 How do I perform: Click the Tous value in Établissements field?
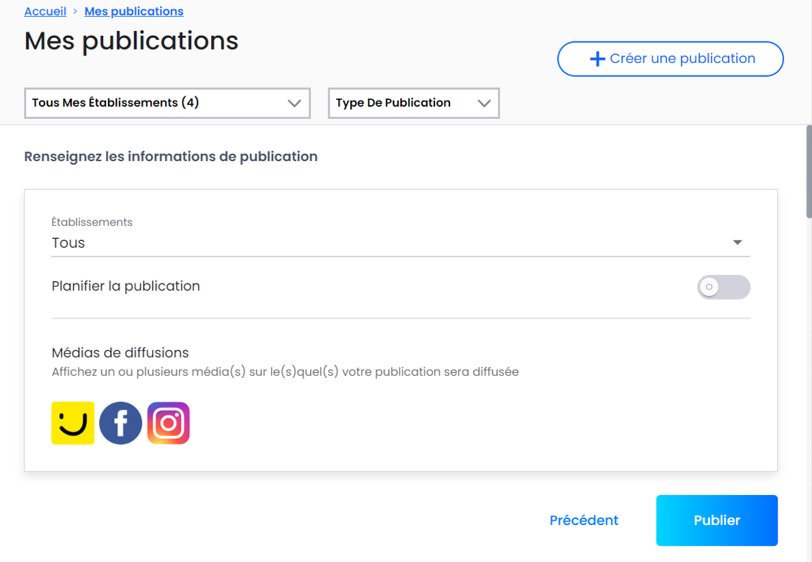point(68,243)
